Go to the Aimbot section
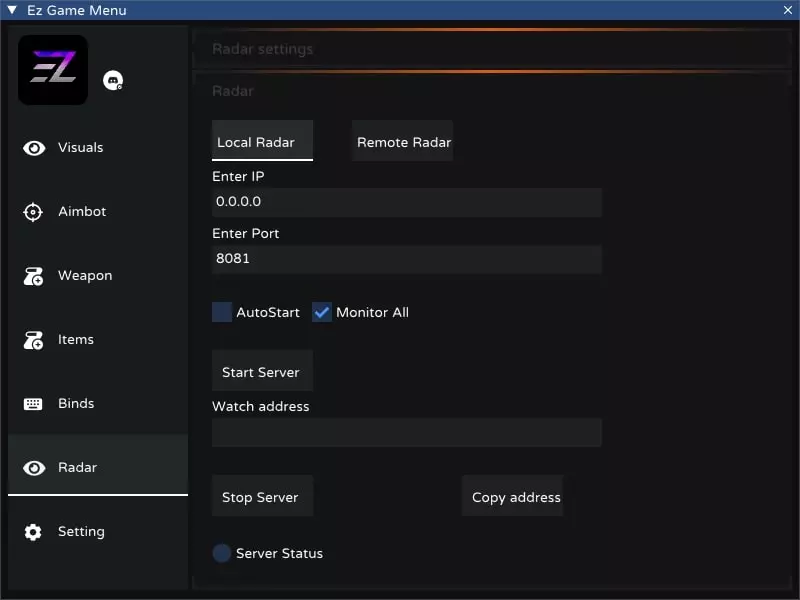 coord(82,211)
